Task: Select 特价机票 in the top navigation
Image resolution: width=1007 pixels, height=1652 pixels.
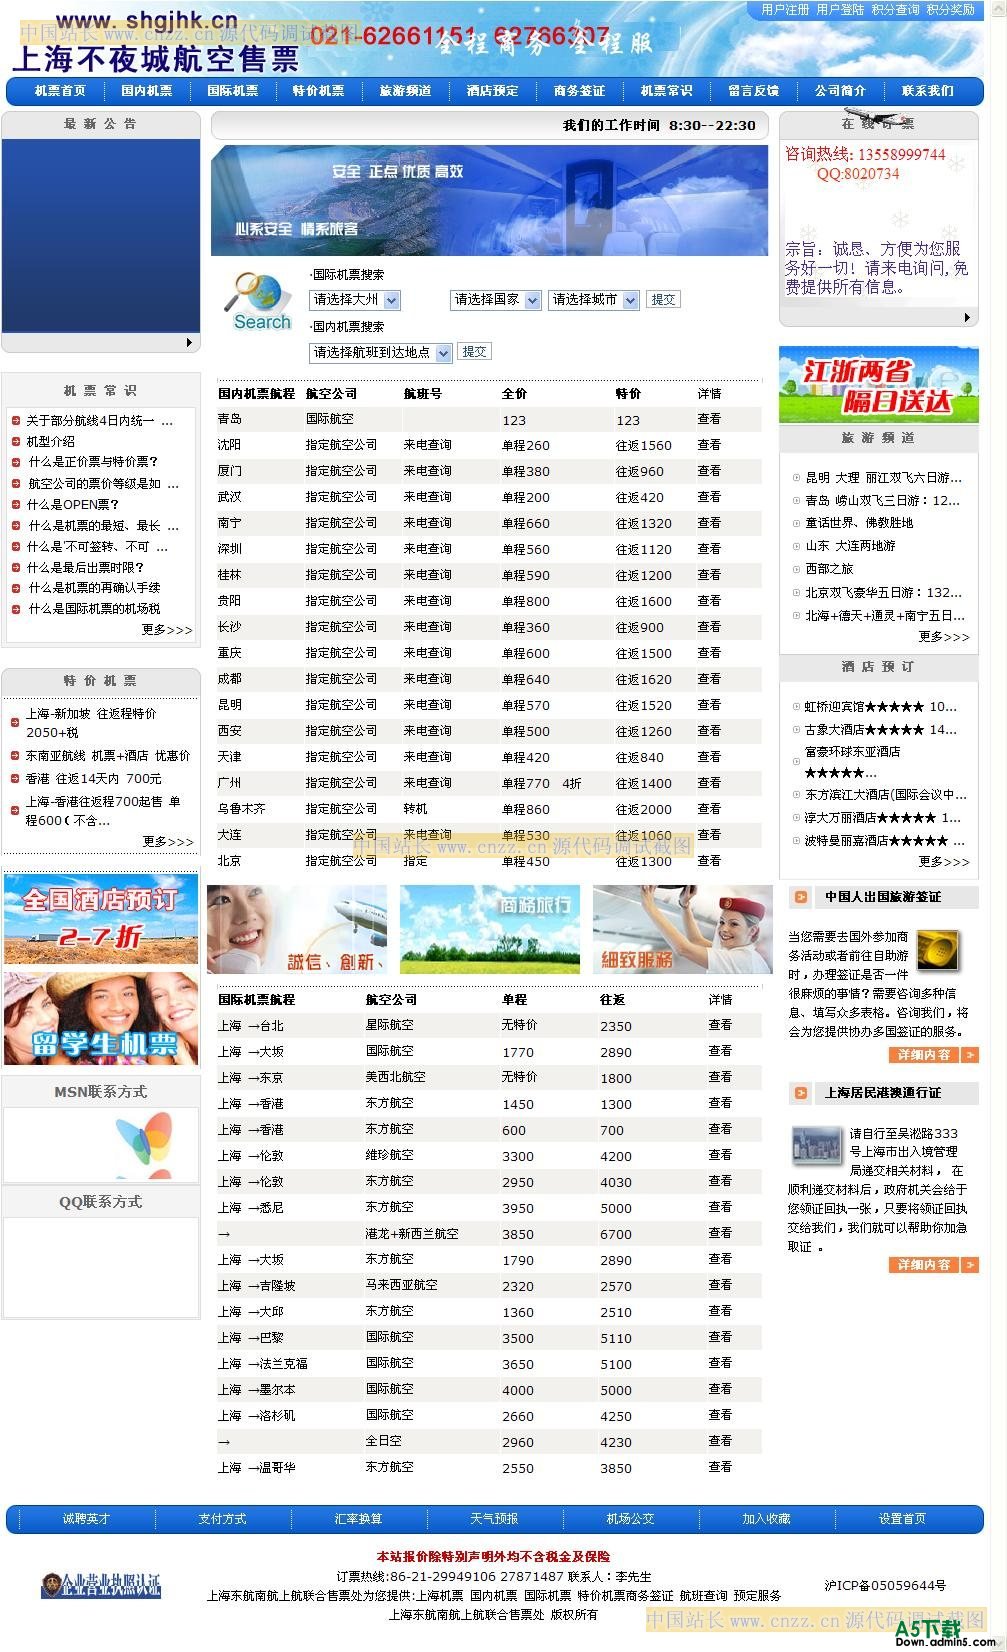Action: (x=318, y=91)
